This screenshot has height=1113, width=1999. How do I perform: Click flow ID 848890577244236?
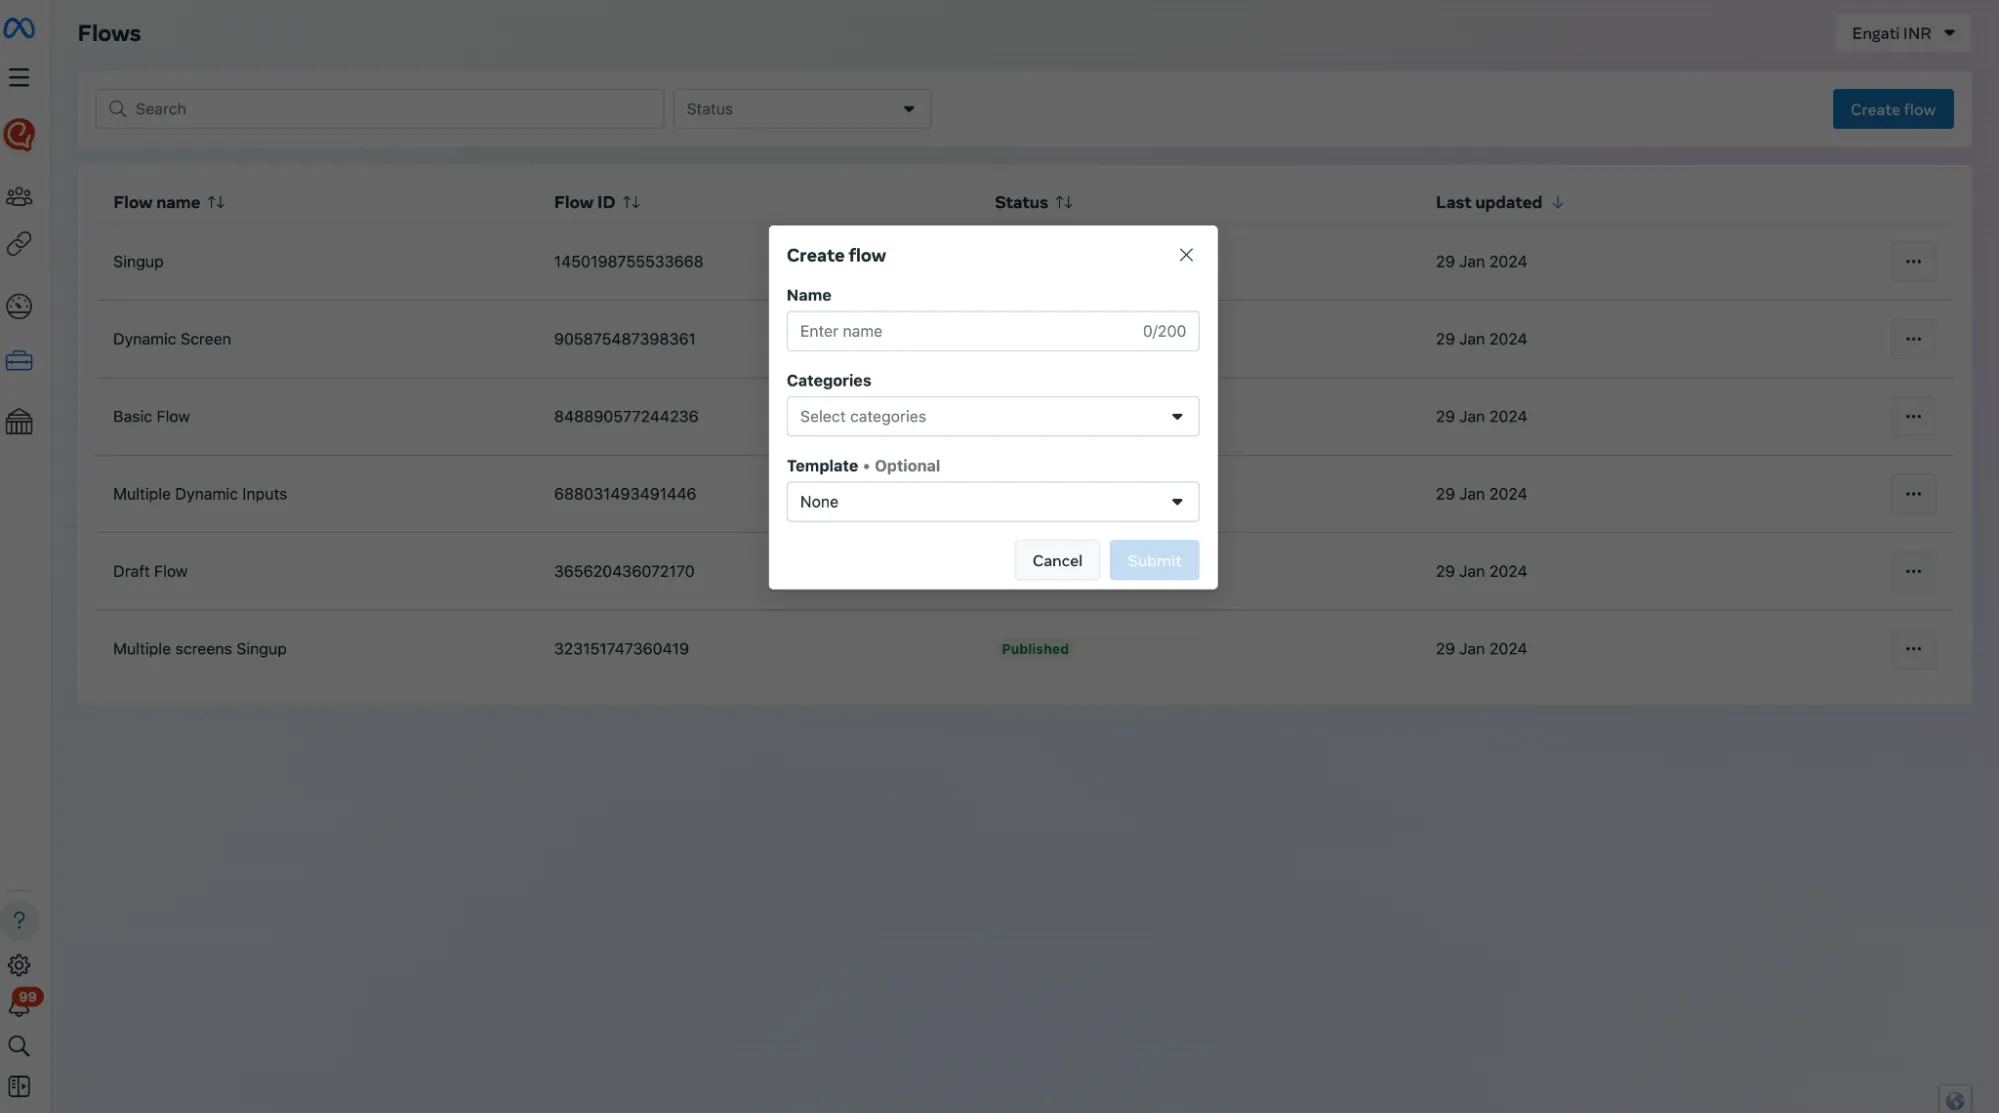pos(626,416)
